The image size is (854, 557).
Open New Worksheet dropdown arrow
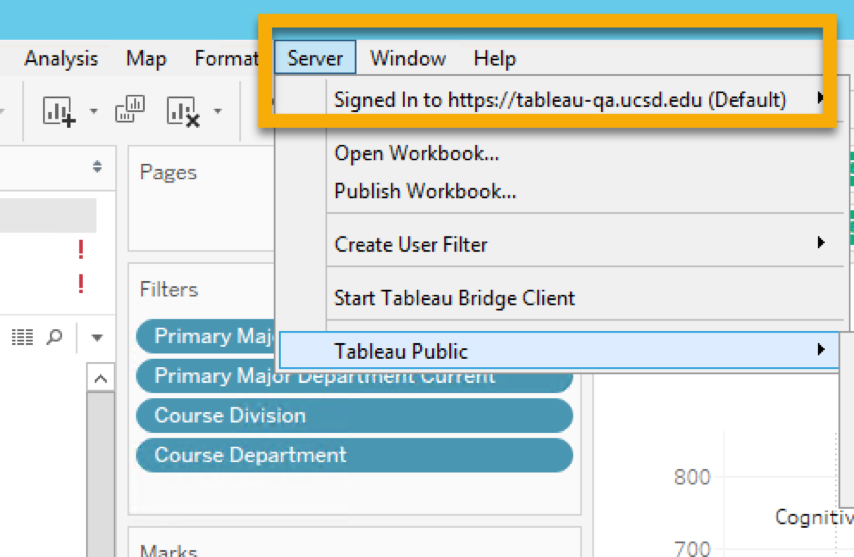[x=94, y=111]
